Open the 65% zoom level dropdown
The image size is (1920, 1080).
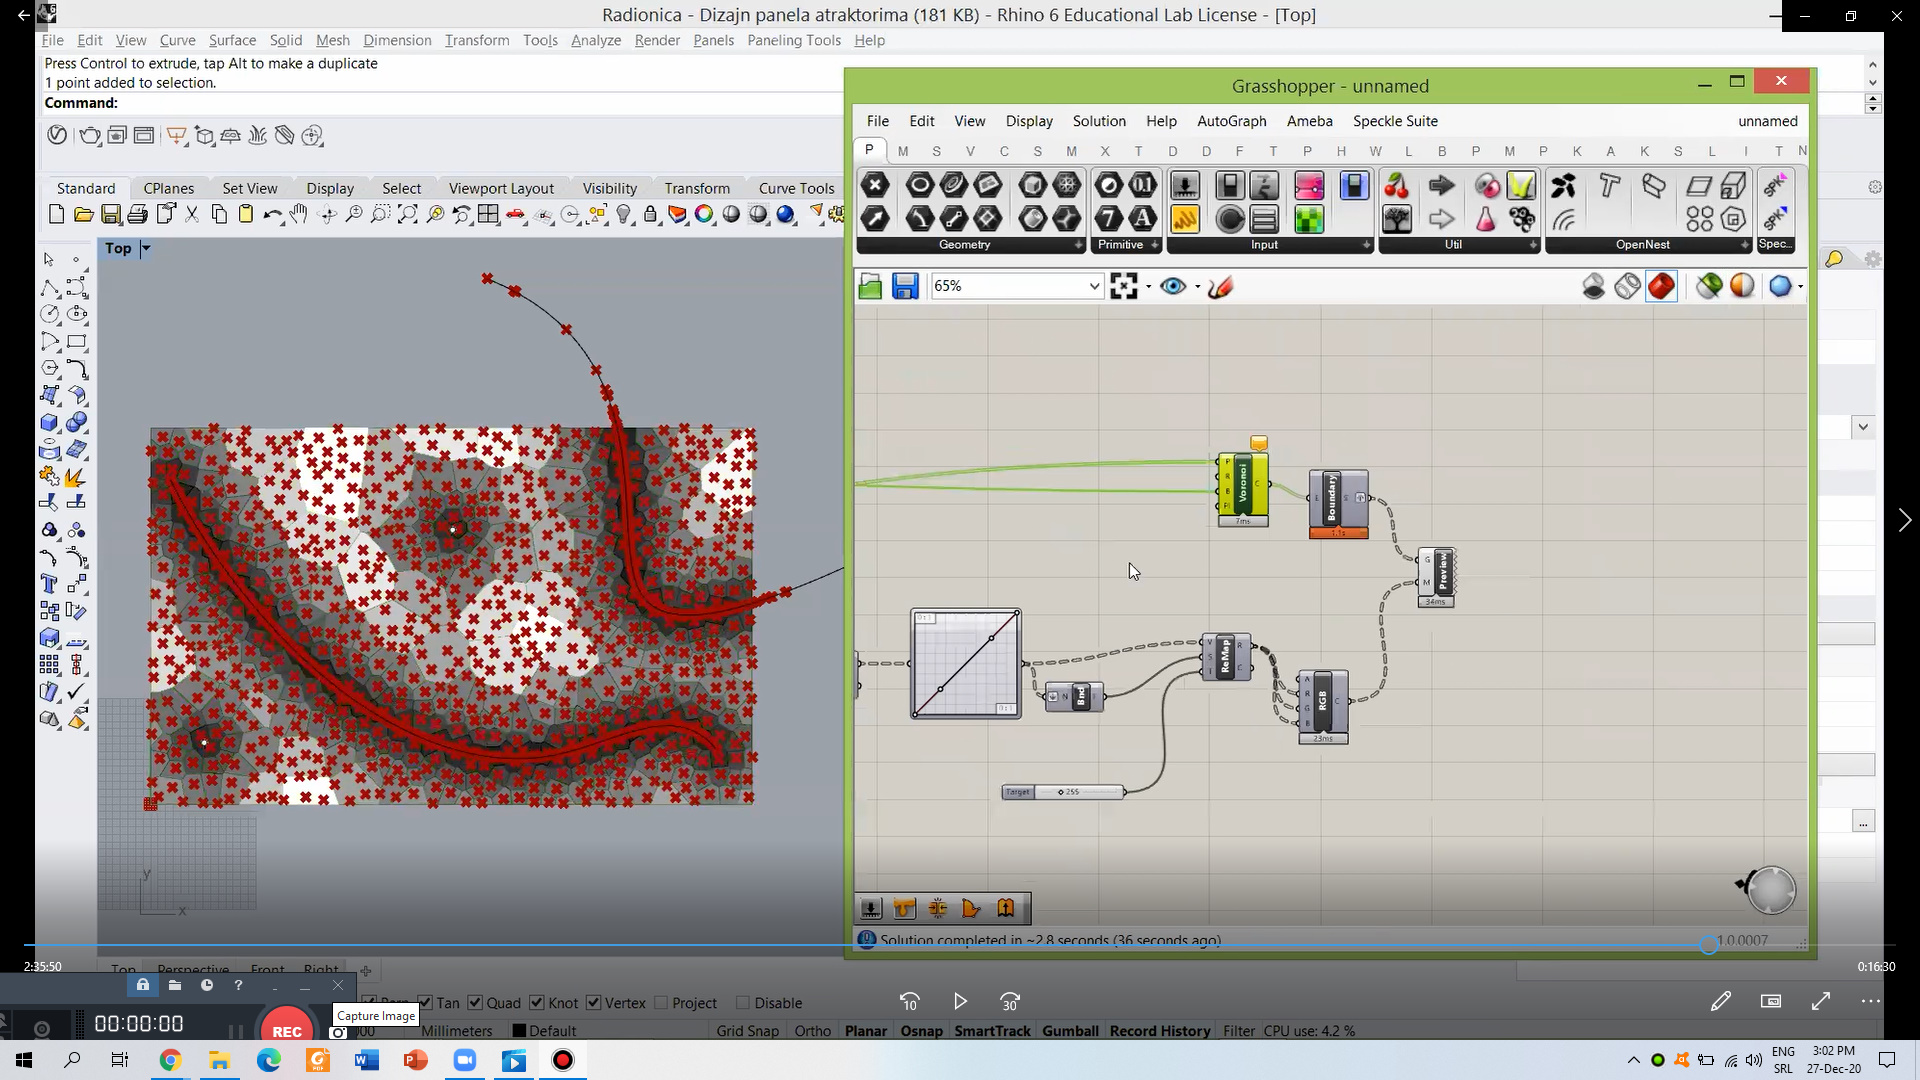1094,287
